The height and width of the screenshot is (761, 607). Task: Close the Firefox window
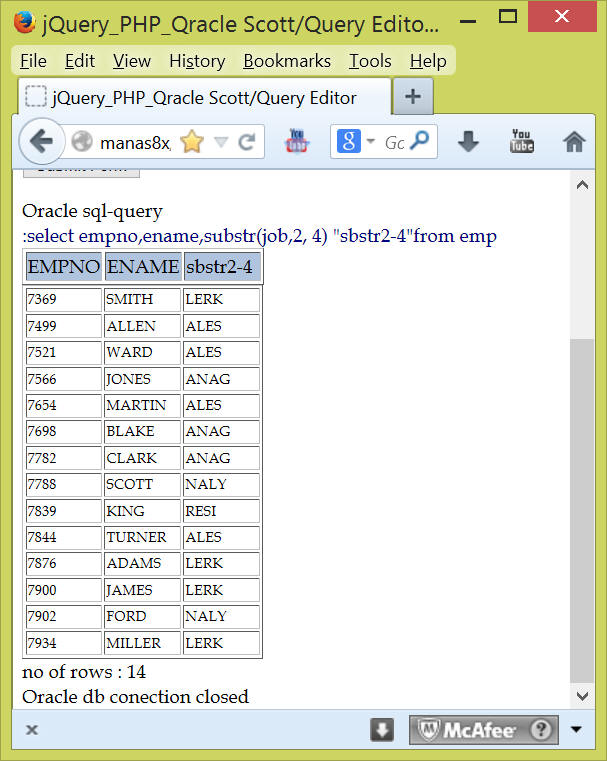coord(562,17)
